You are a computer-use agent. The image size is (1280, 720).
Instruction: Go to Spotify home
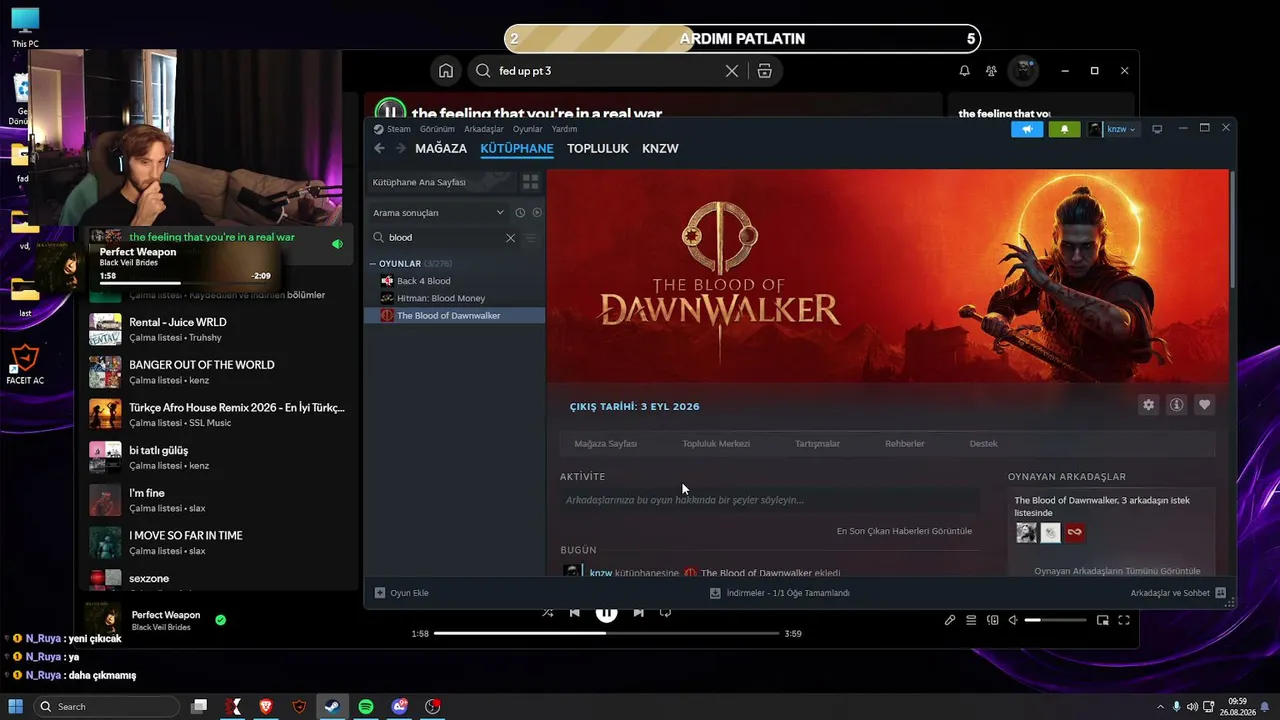coord(446,71)
